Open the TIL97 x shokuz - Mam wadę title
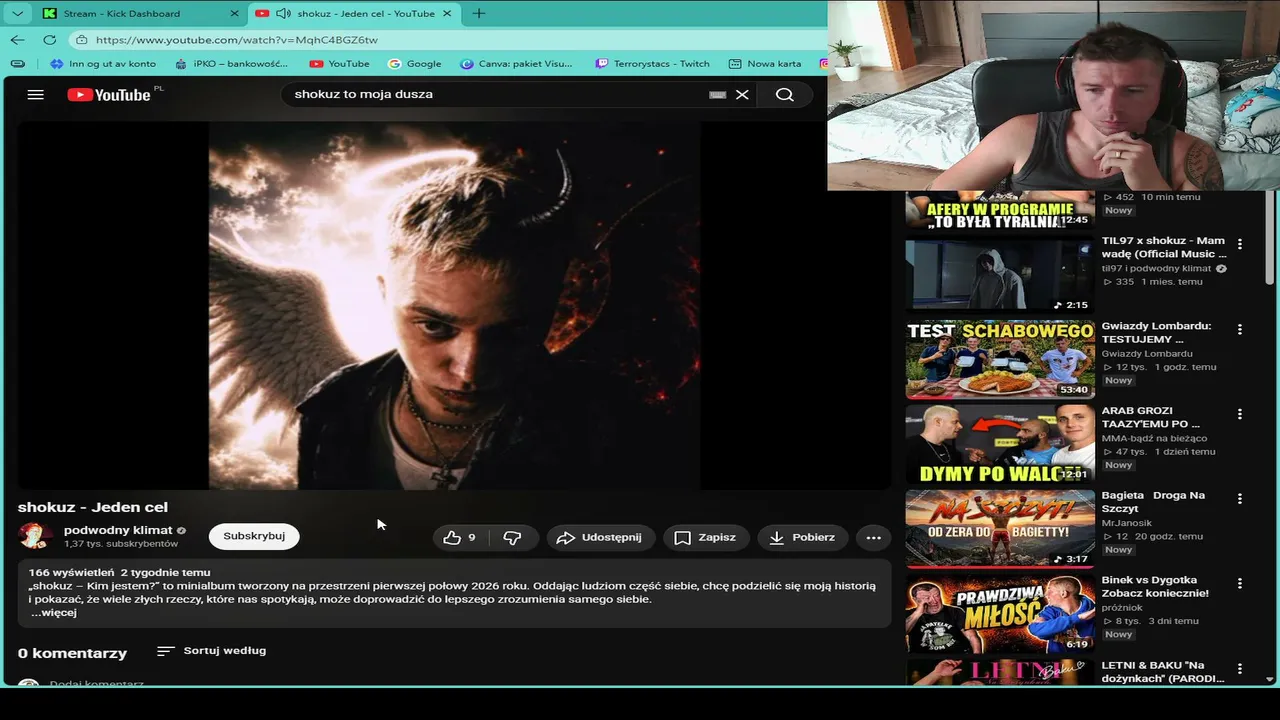The height and width of the screenshot is (720, 1280). click(1164, 247)
